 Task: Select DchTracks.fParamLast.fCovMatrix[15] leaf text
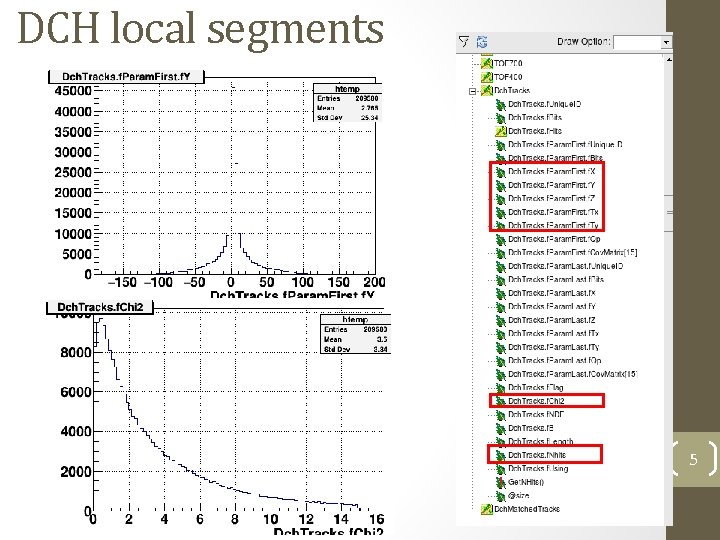click(x=573, y=374)
